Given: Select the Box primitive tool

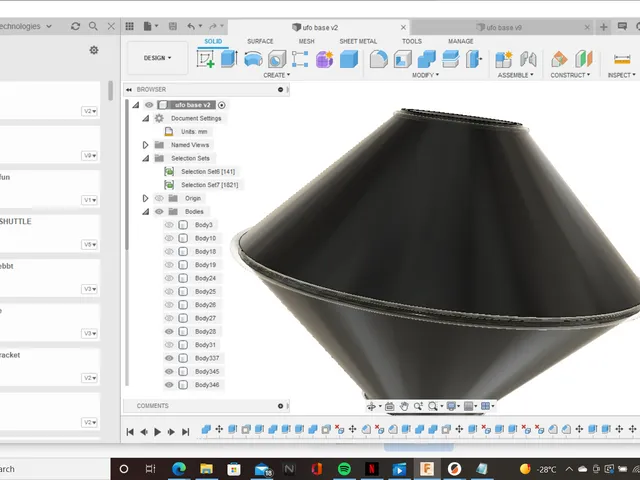Looking at the screenshot, I should click(x=349, y=59).
